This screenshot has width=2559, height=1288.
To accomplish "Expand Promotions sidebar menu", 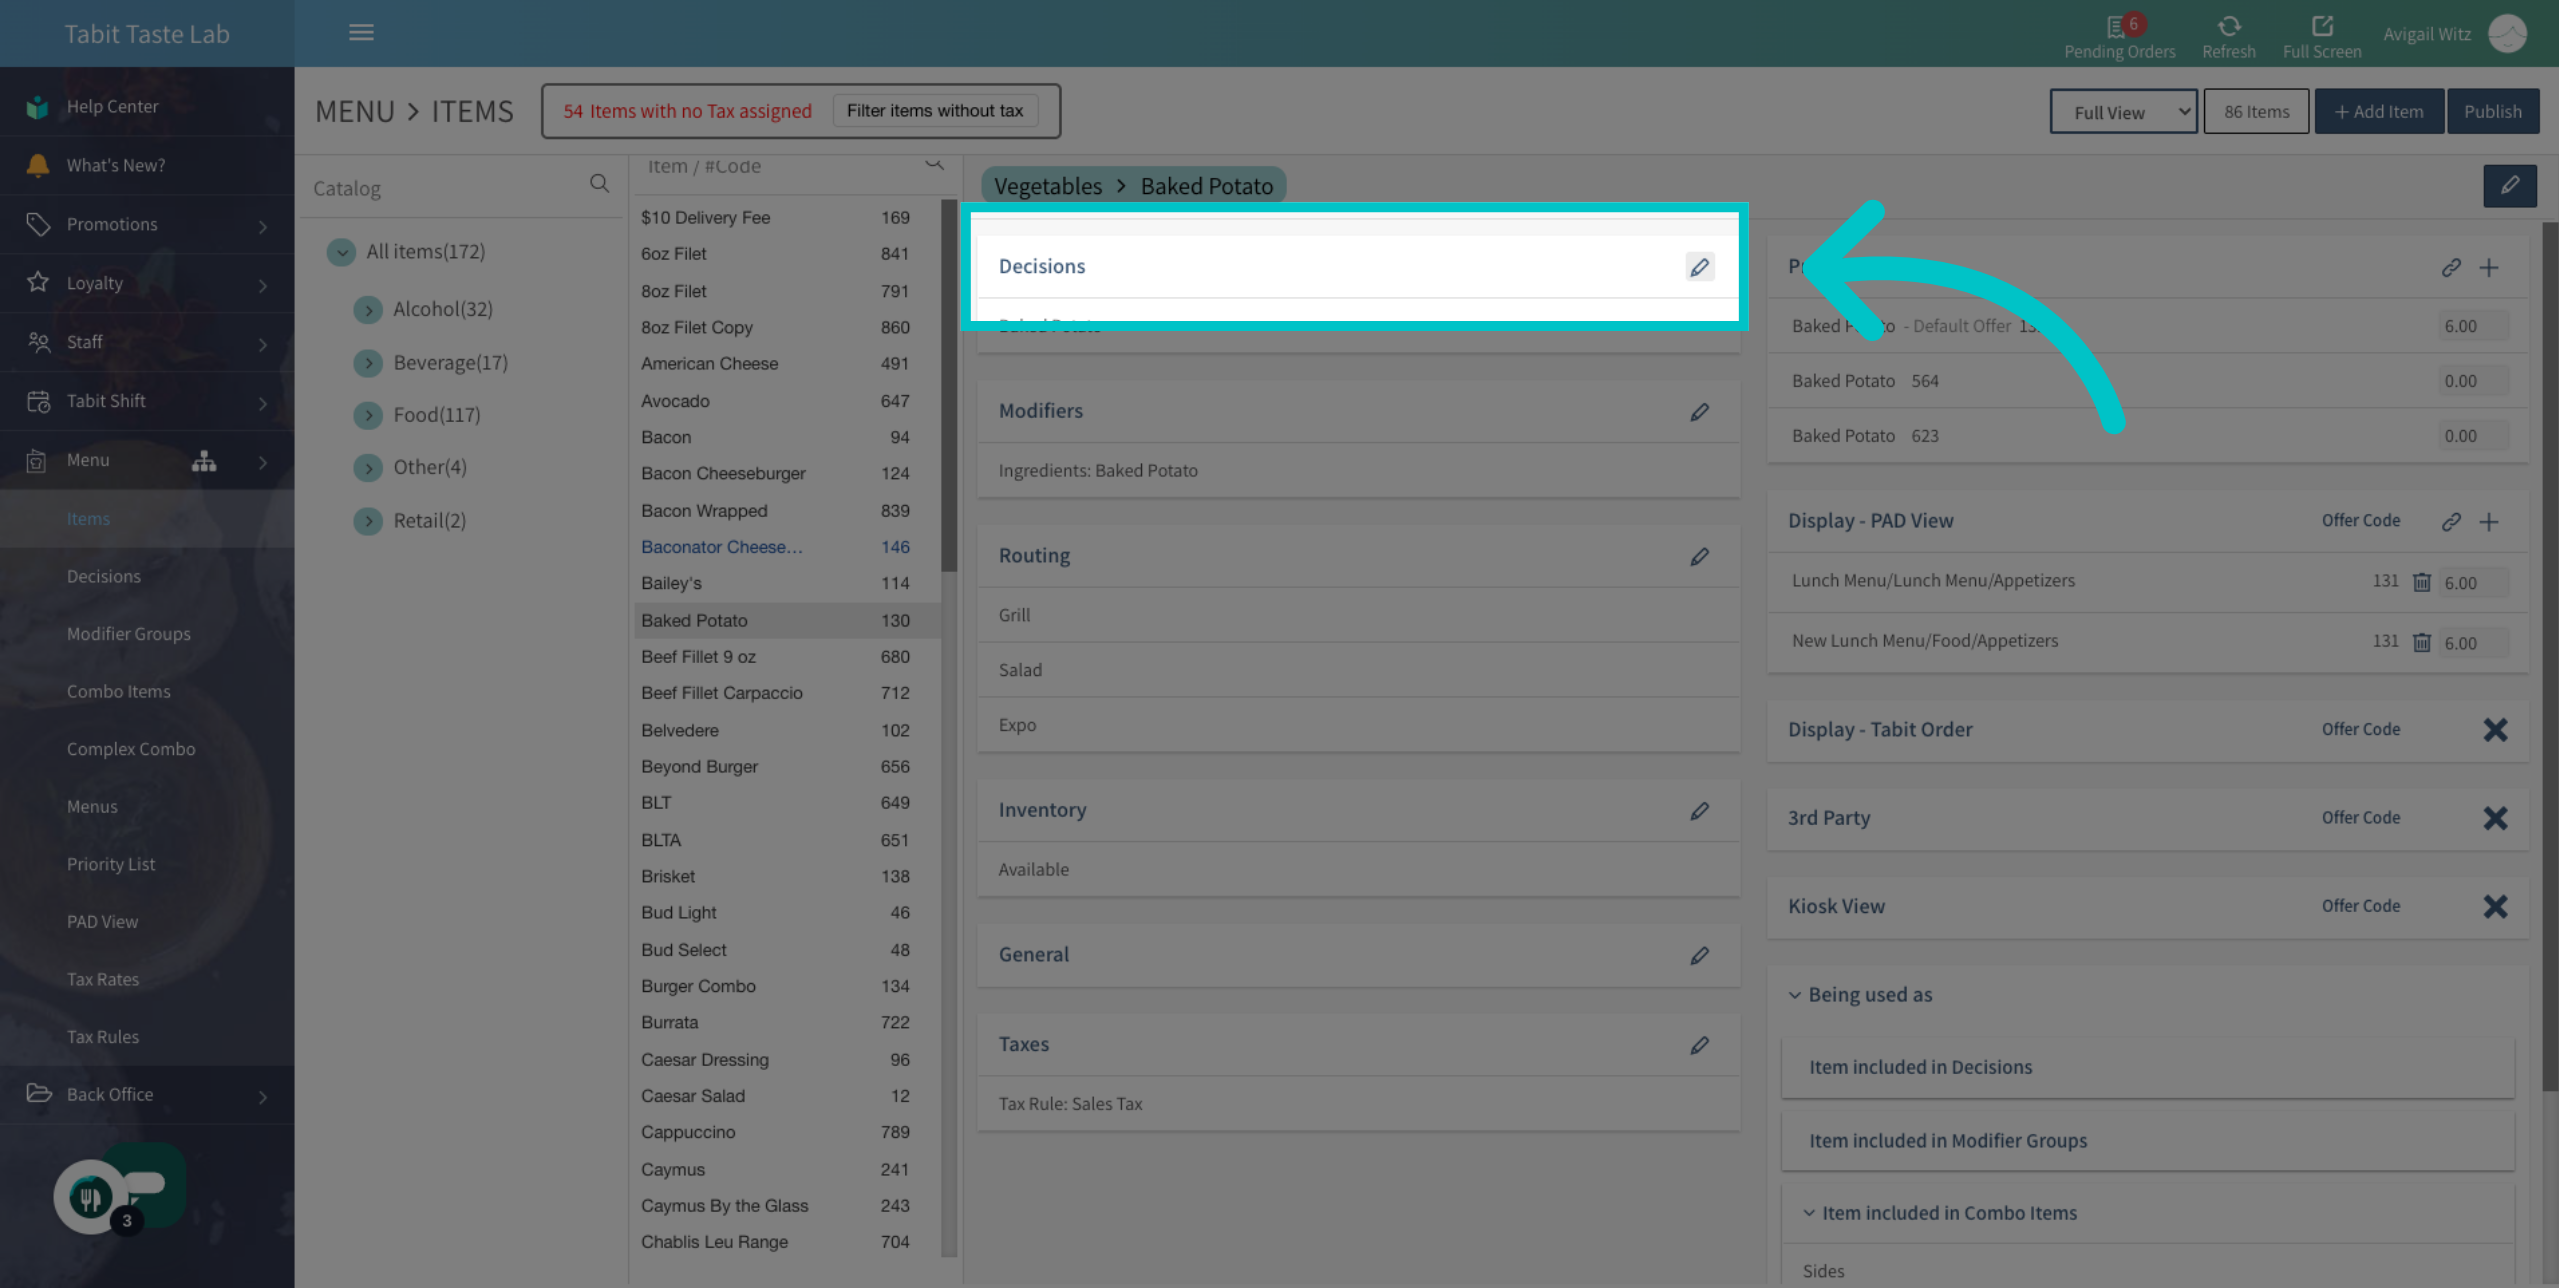I will [147, 225].
